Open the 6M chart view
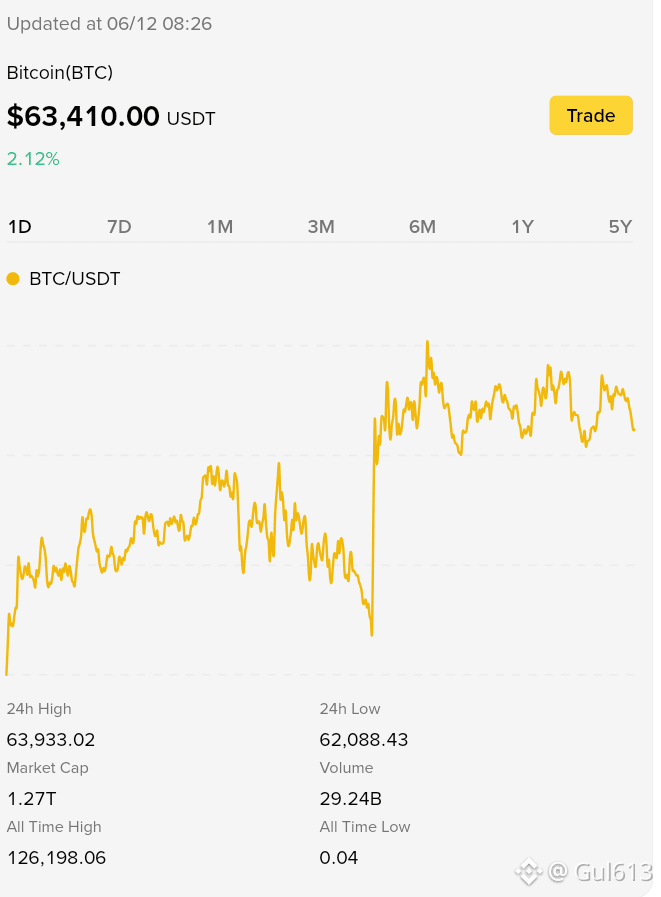This screenshot has width=661, height=897. 422,227
